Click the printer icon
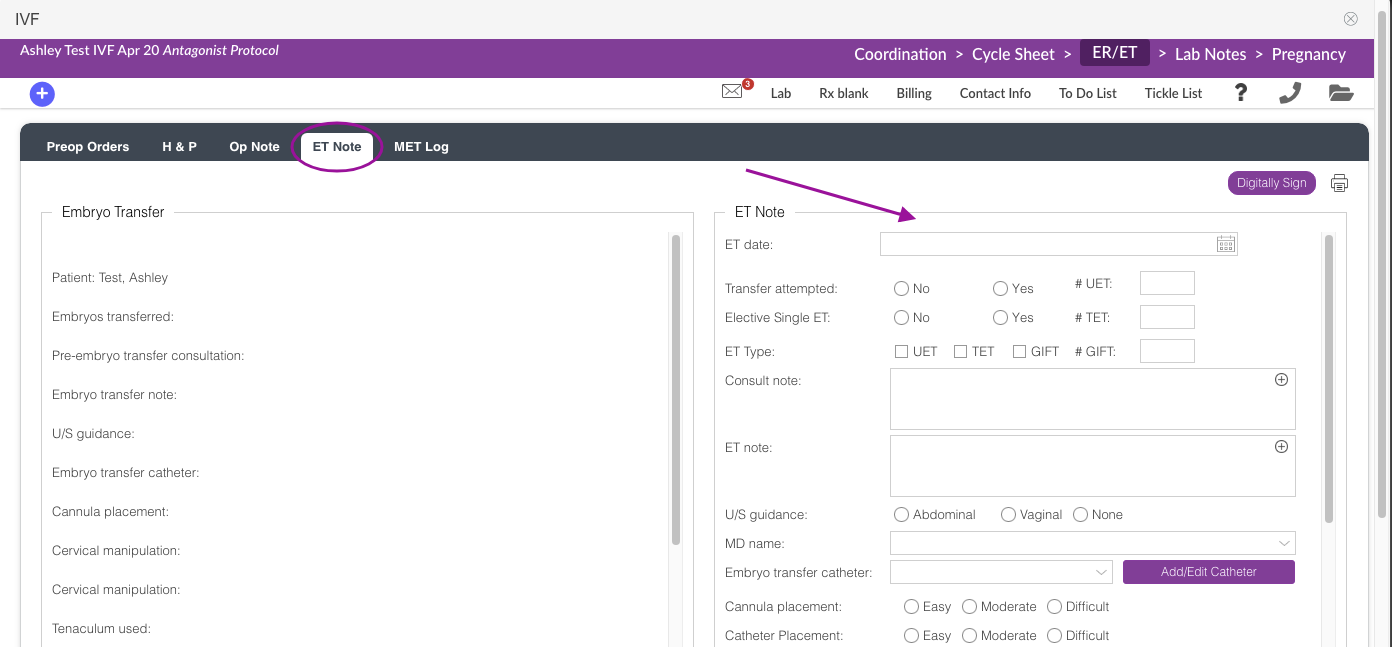 pos(1340,183)
